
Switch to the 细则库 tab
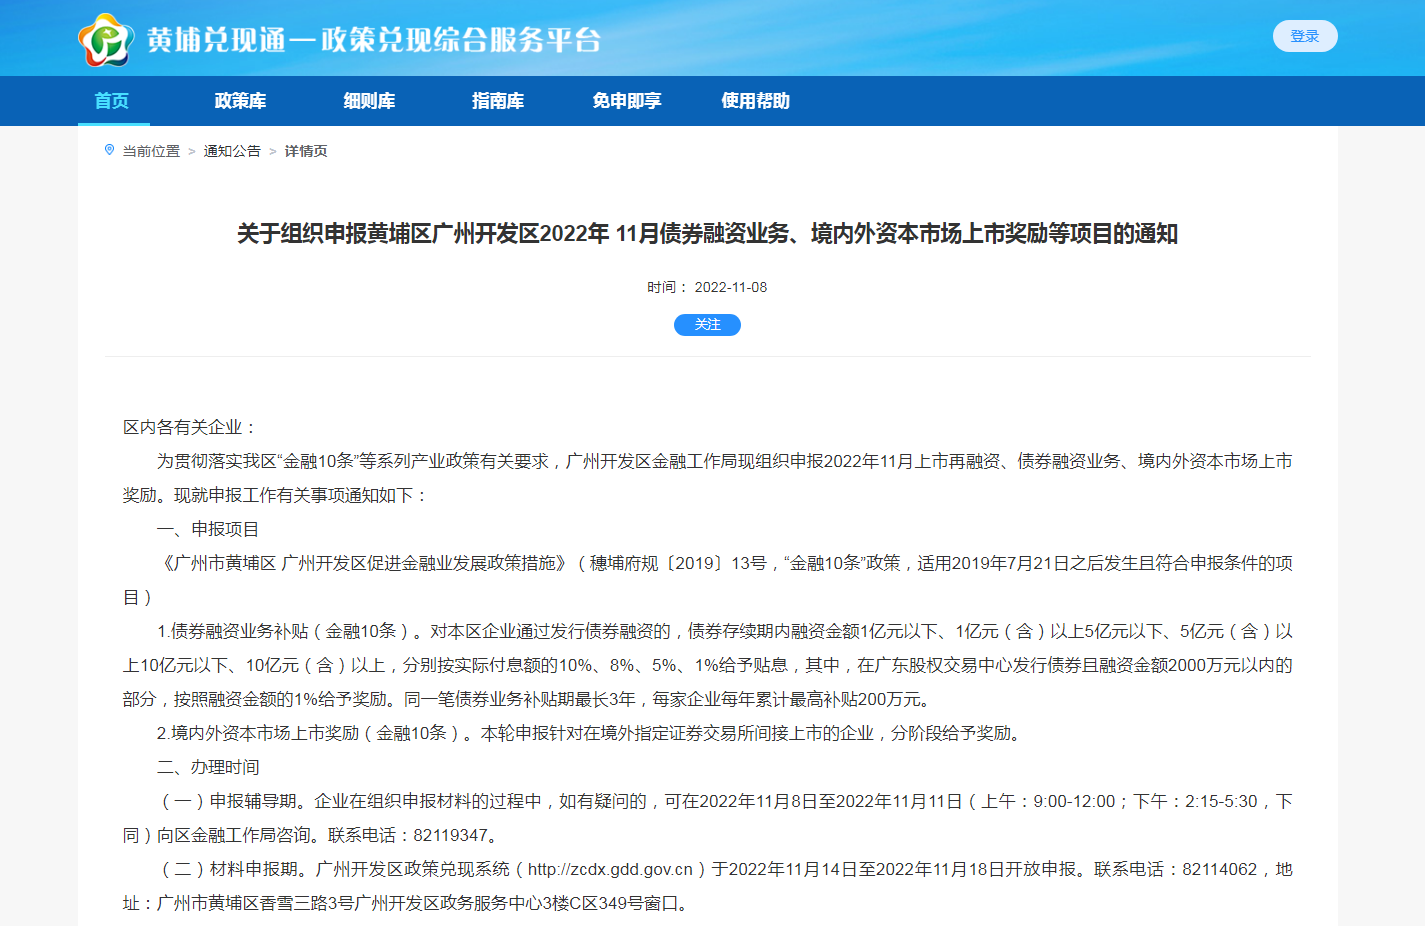click(369, 101)
